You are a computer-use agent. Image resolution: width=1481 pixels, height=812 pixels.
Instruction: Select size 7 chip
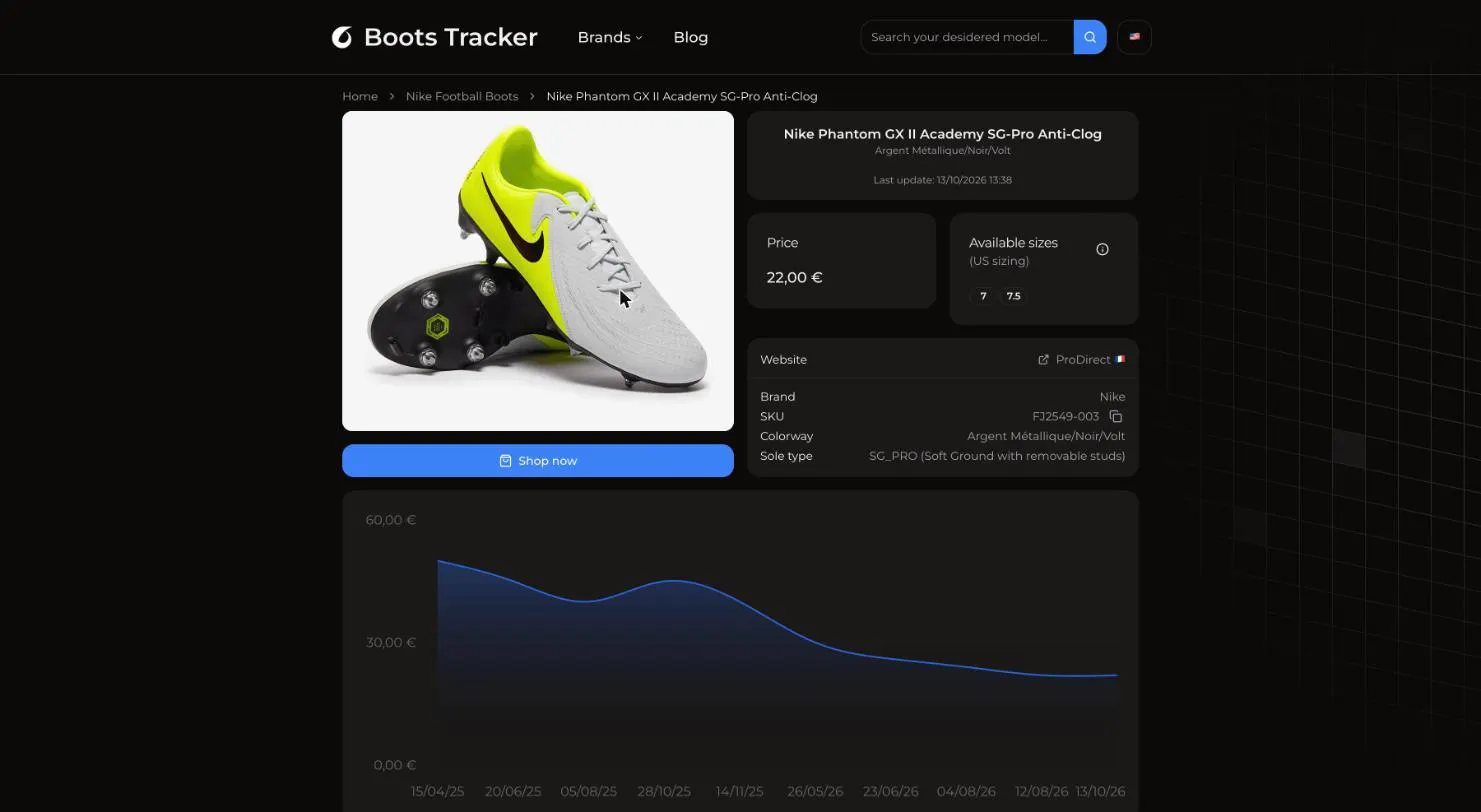(983, 296)
